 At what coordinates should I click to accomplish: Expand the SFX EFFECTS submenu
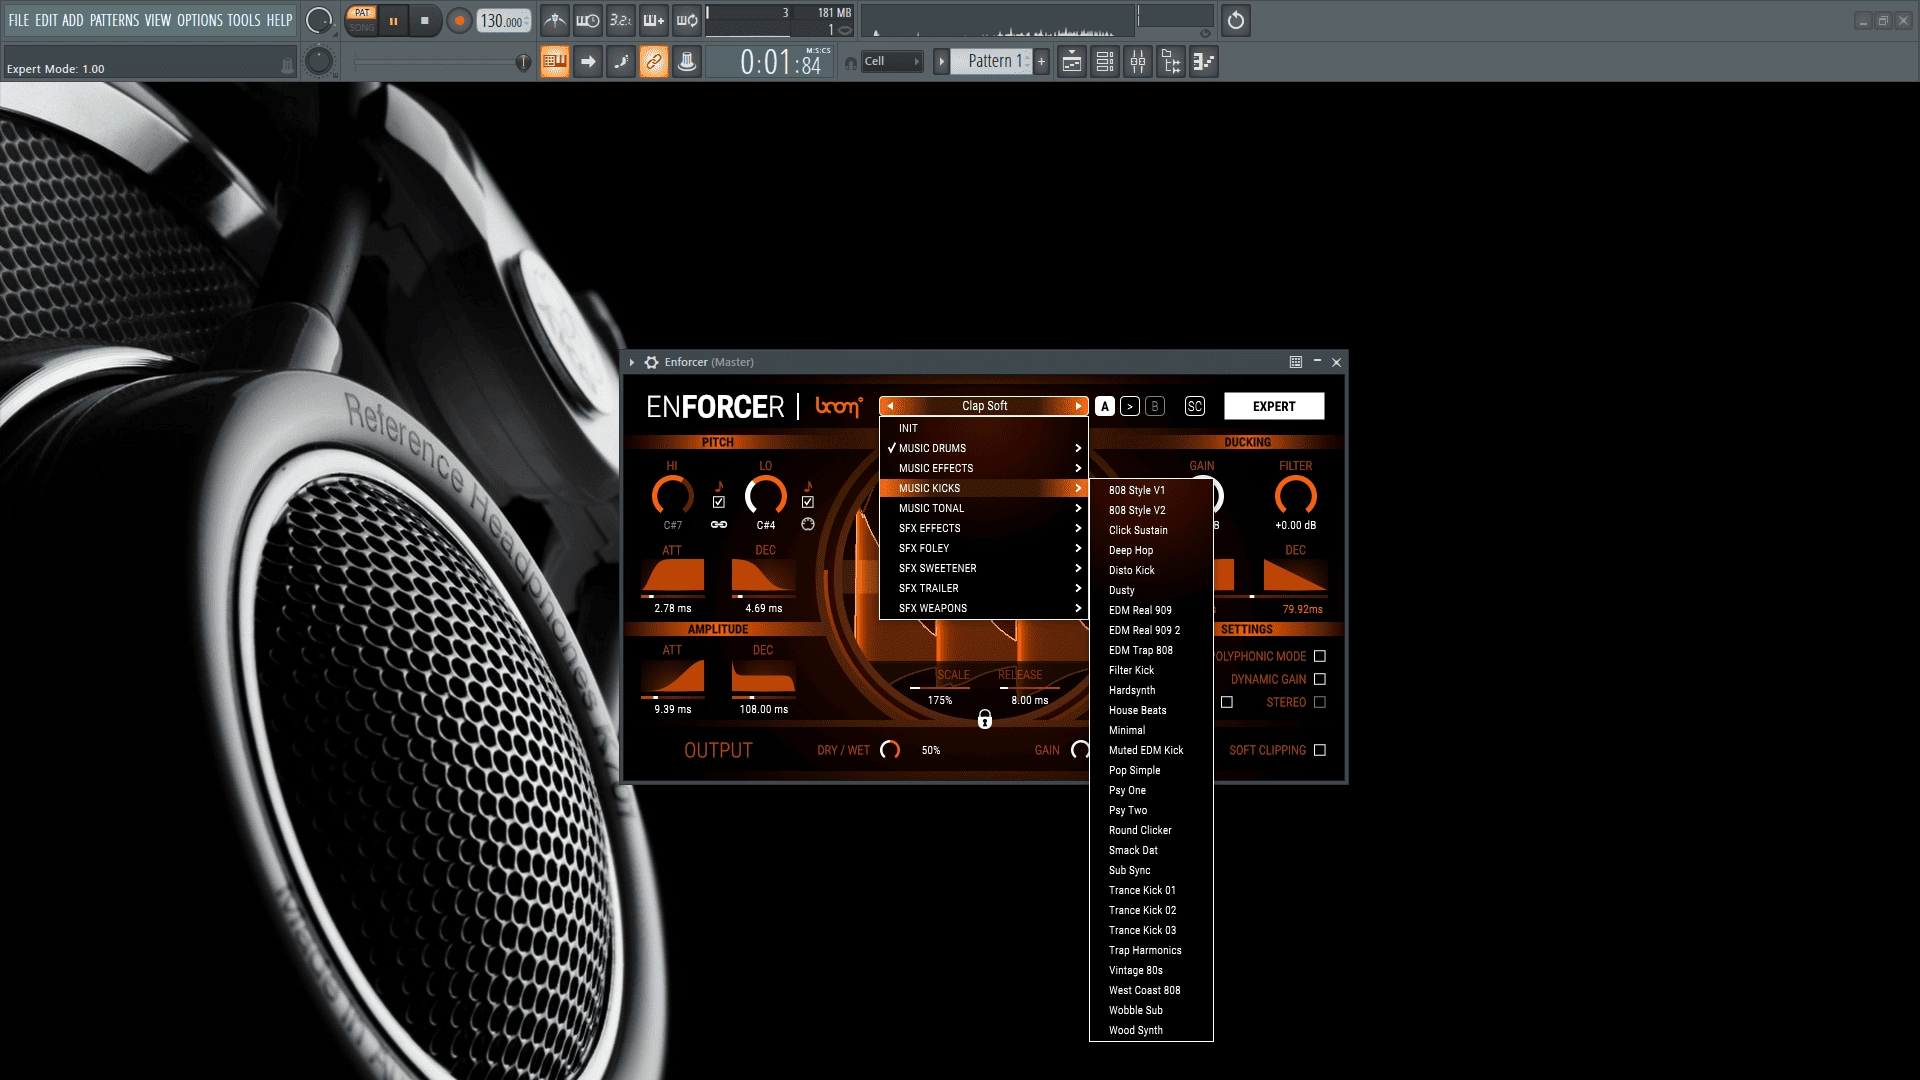coord(984,528)
